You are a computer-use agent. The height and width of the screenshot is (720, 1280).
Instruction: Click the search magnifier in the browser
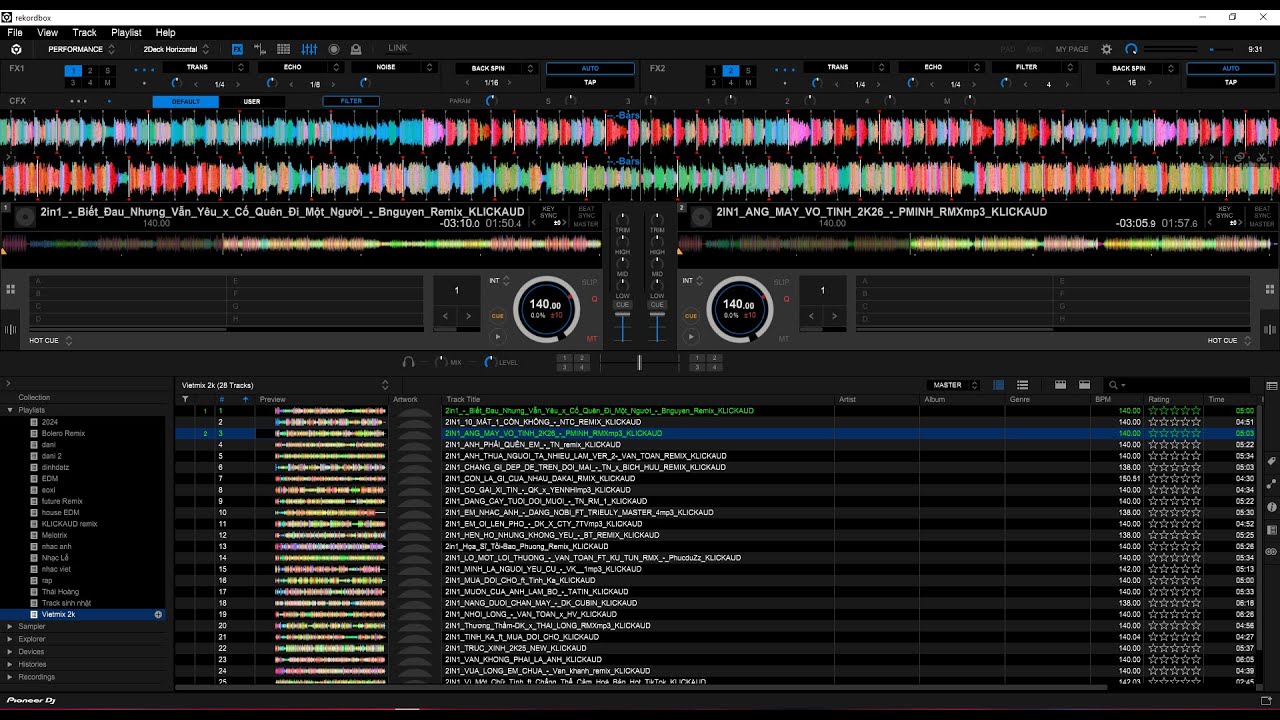point(1112,385)
